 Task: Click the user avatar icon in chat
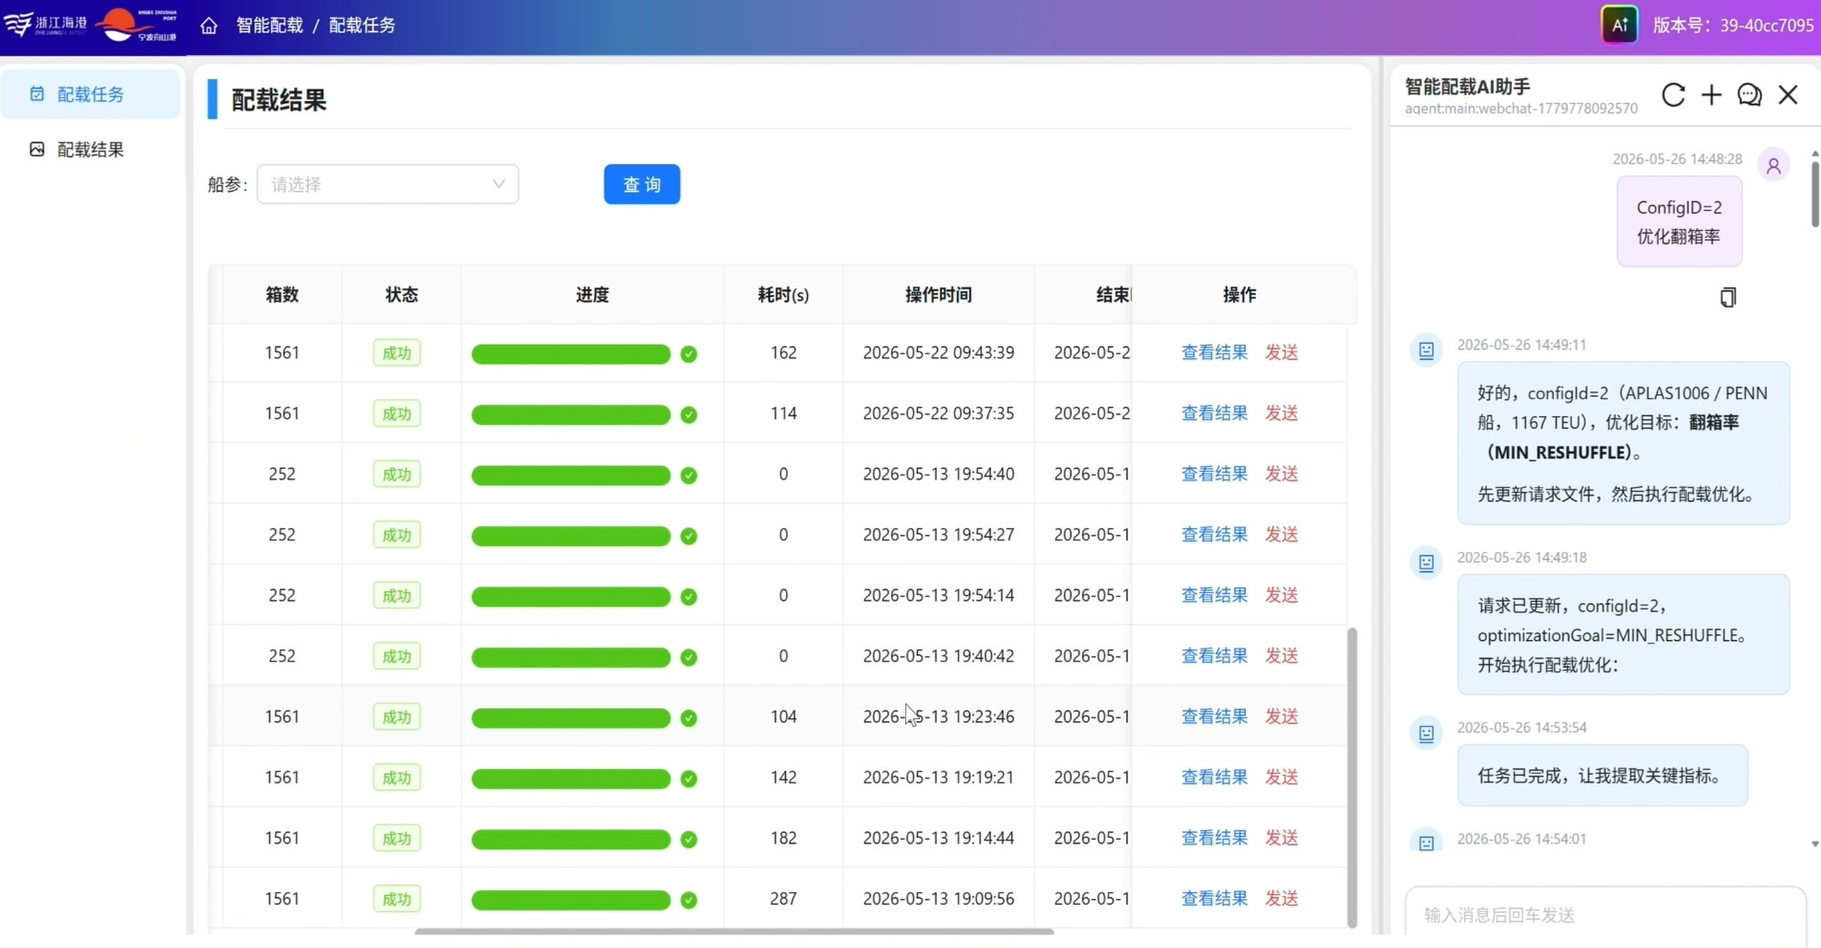click(1773, 166)
